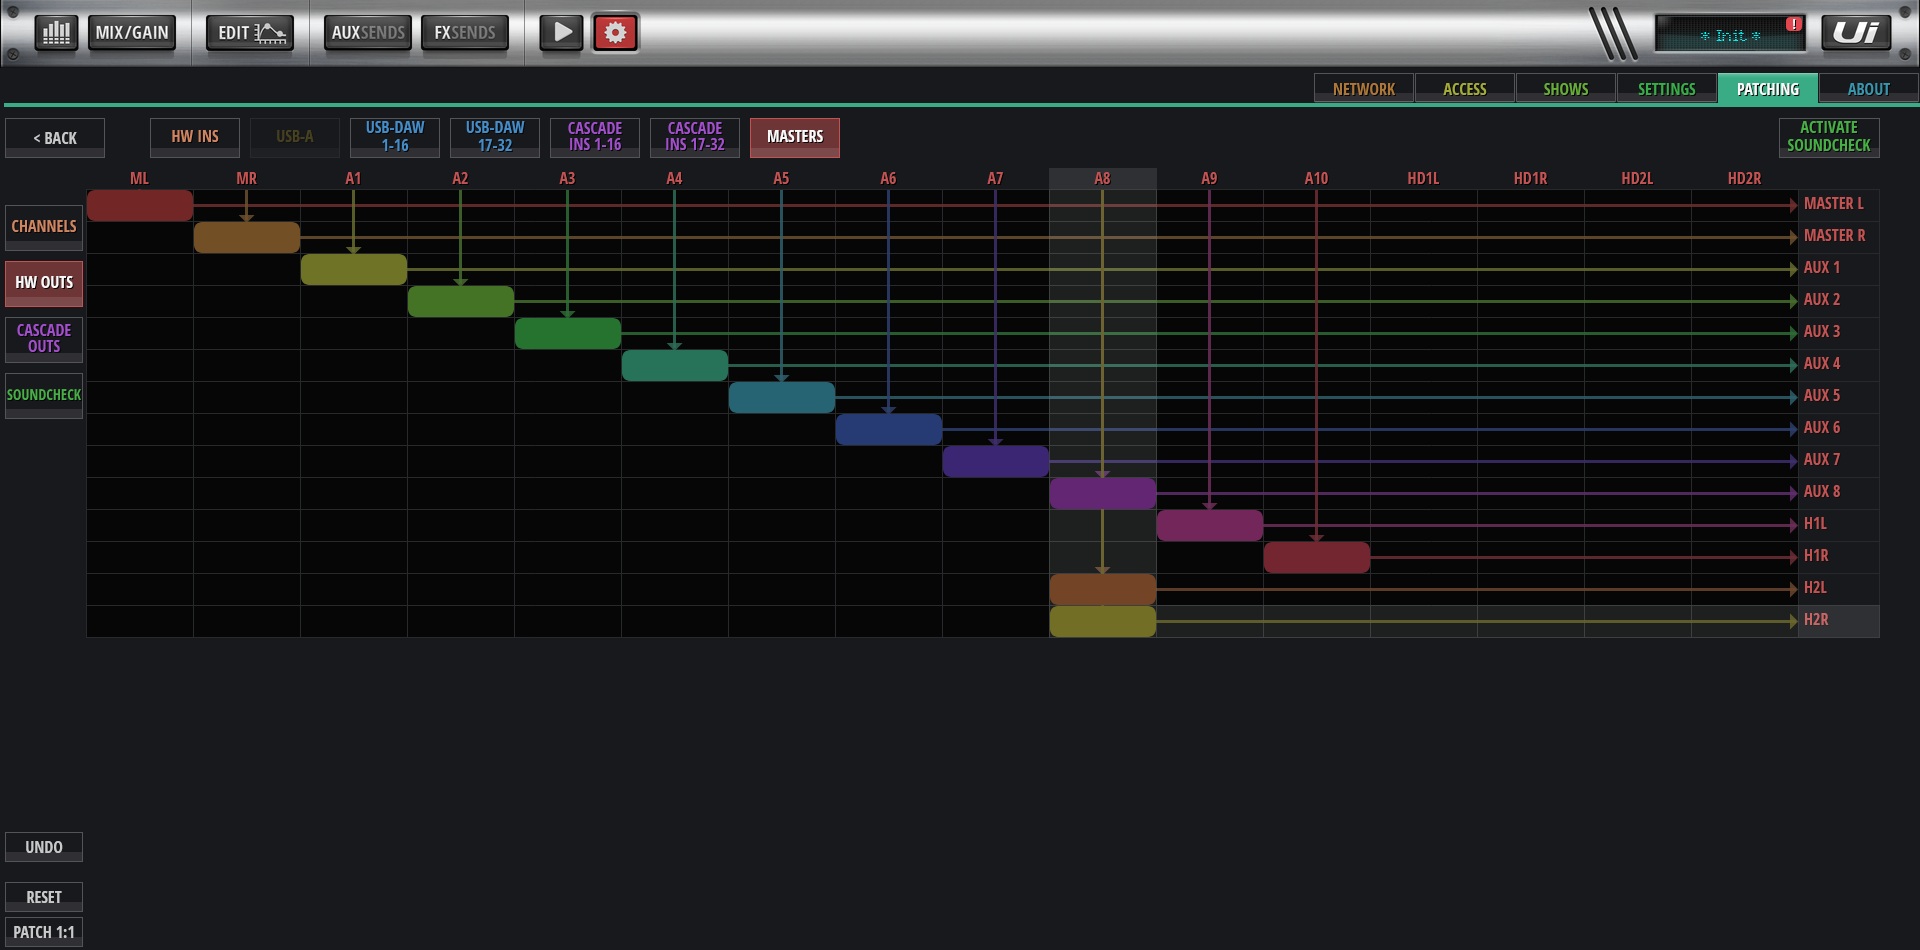Select the A5 to AUX 5 patch block
Image resolution: width=1920 pixels, height=950 pixels.
click(781, 397)
